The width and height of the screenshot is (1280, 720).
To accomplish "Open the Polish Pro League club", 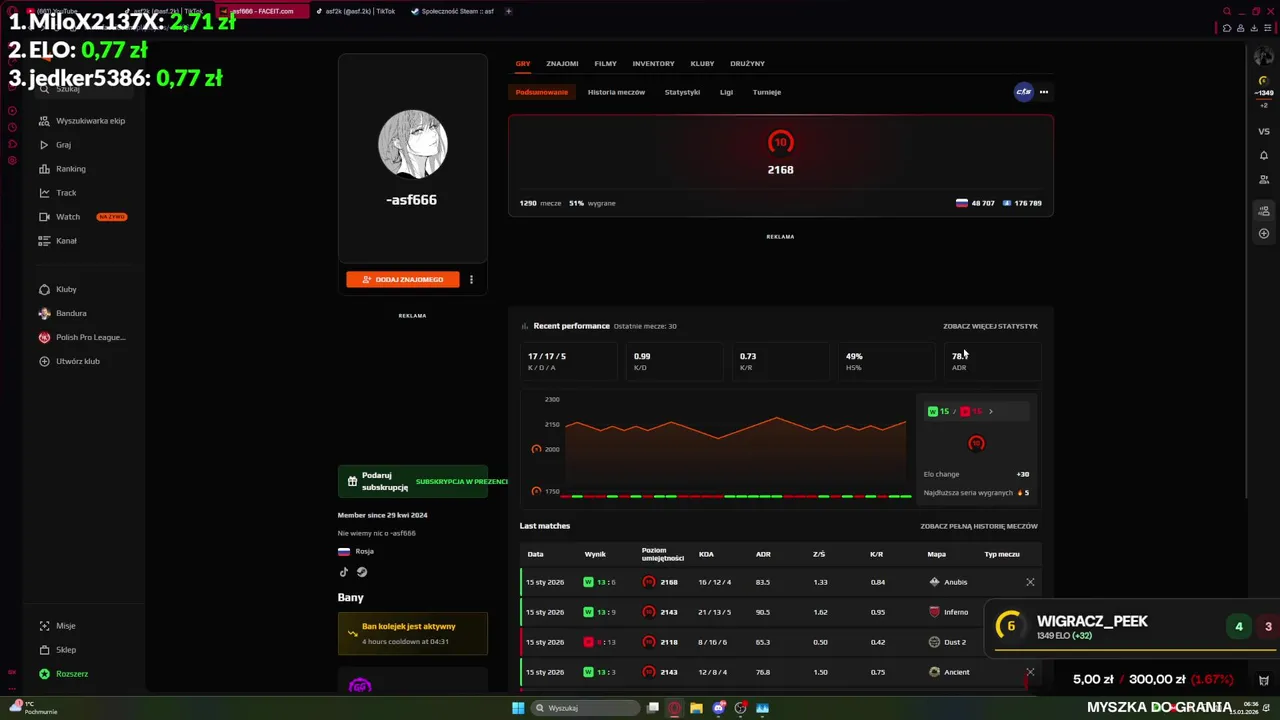I will pyautogui.click(x=82, y=337).
